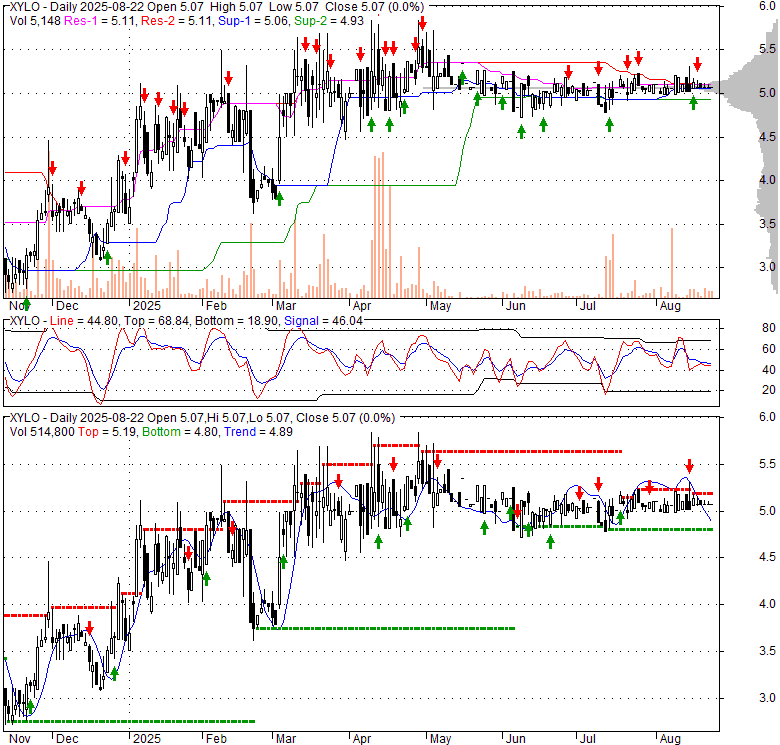
Task: Click the Aug label on the bottom chart axis
Action: pos(669,739)
